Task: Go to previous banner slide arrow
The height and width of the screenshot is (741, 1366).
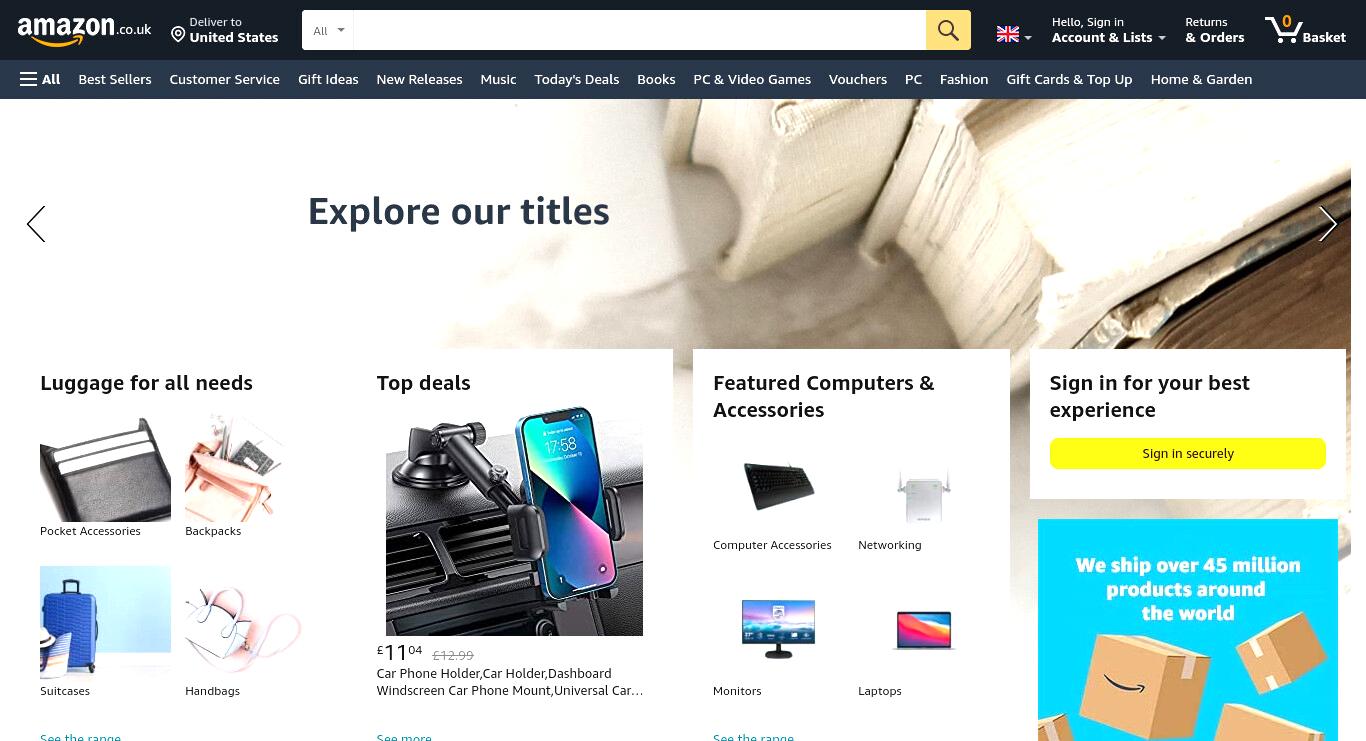Action: click(36, 224)
